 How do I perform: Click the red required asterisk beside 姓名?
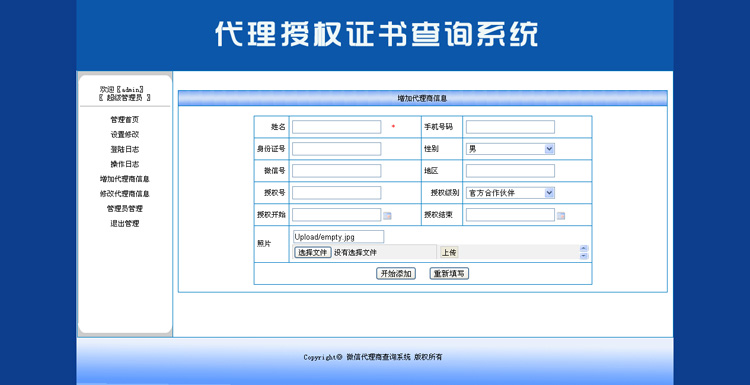(393, 126)
